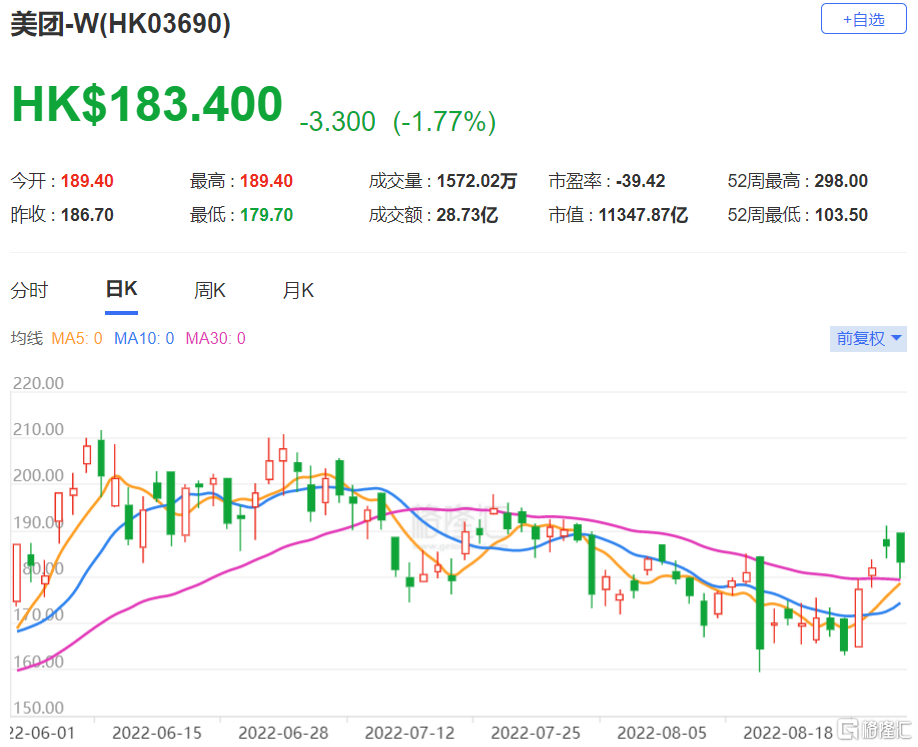
Task: Select the 日K daily candlestick tab
Action: 121,289
